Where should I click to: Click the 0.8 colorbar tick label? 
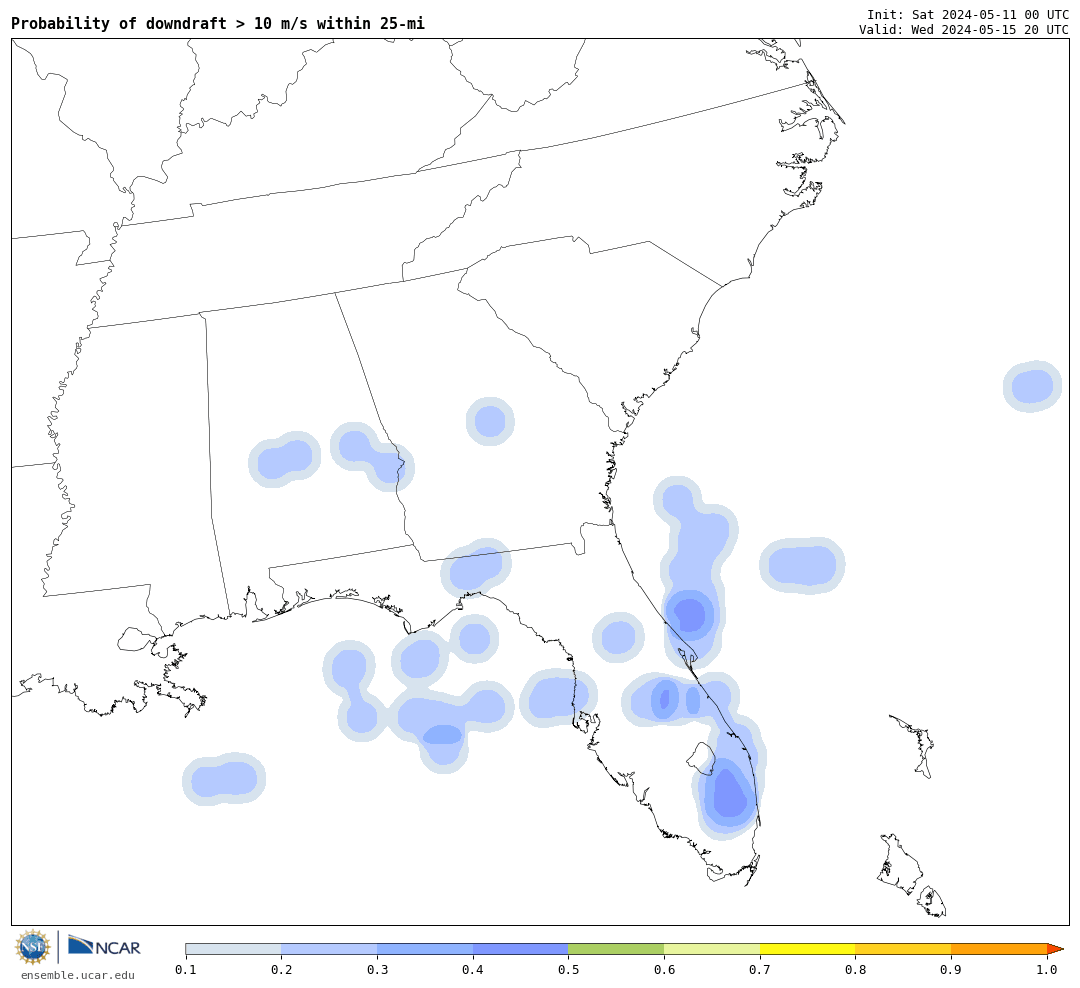coord(855,970)
